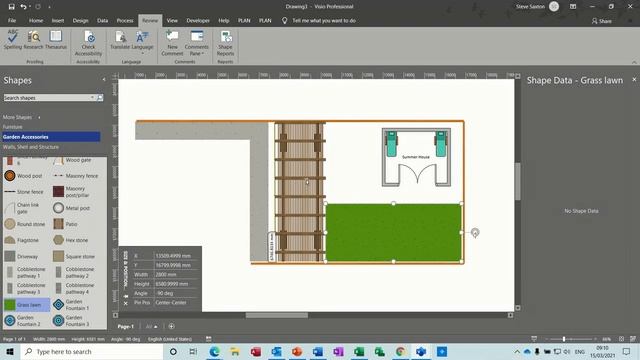Image resolution: width=640 pixels, height=360 pixels.
Task: Run the Spelling check
Action: click(13, 40)
